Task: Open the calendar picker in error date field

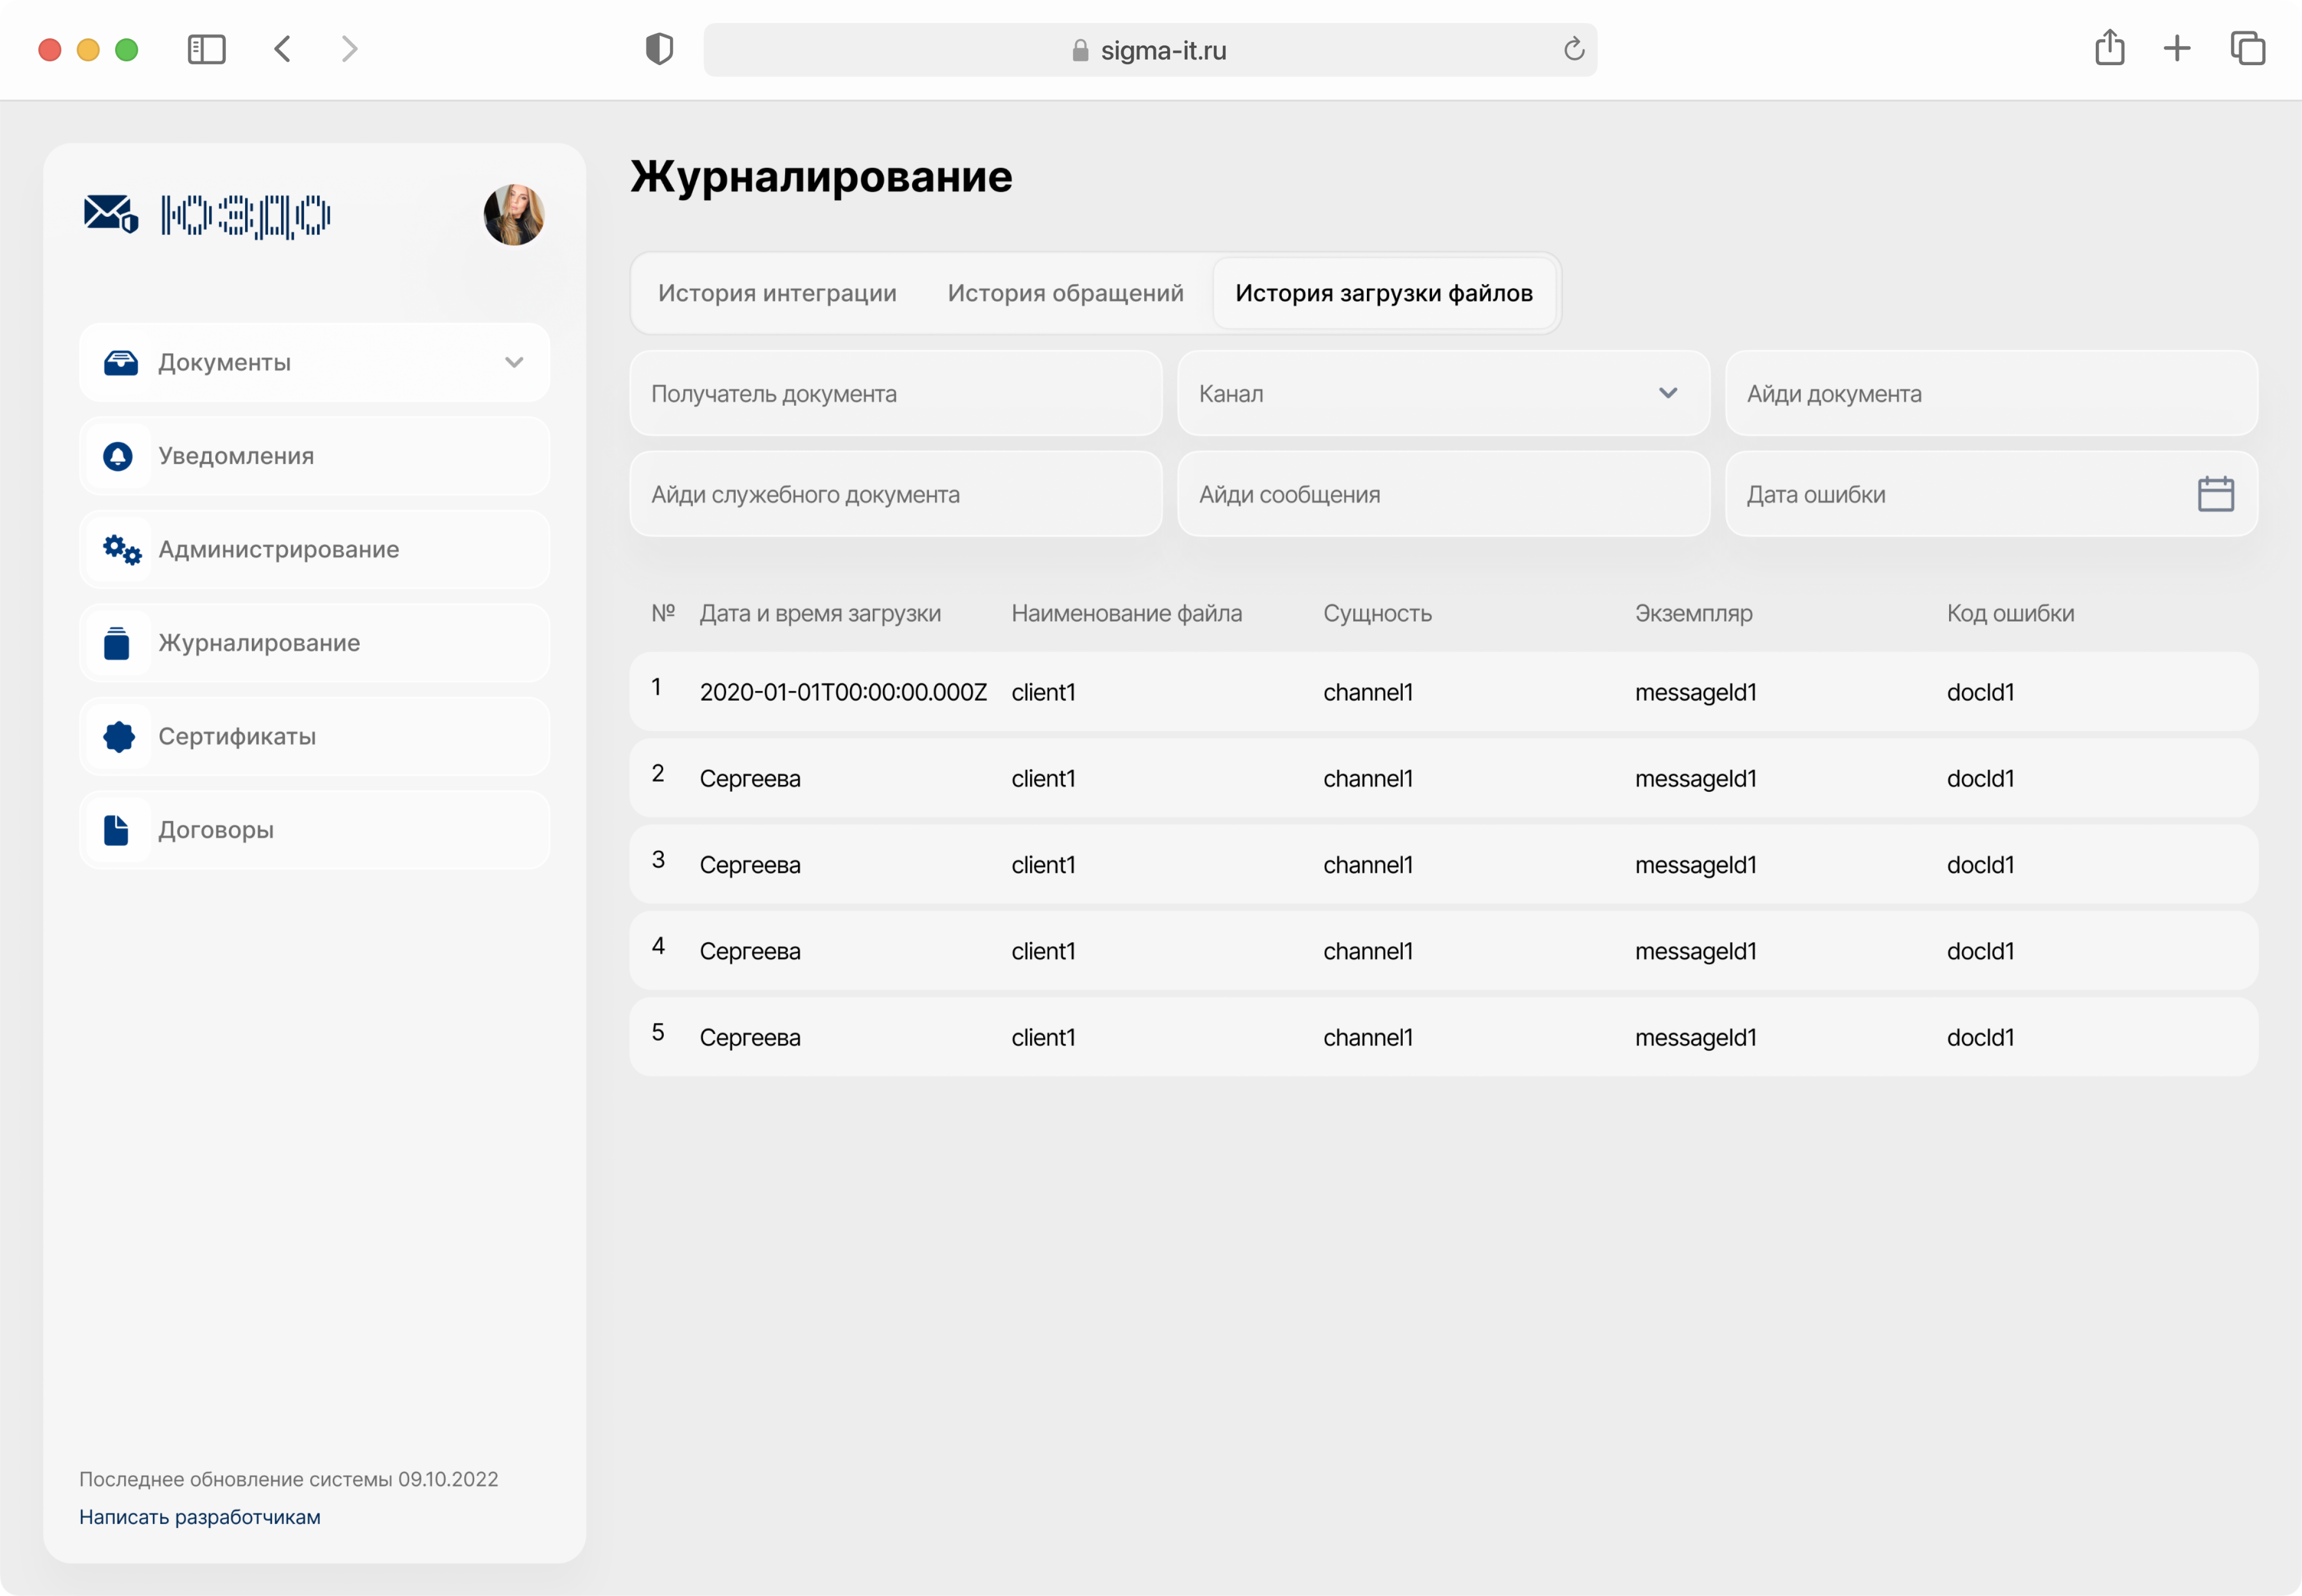Action: 2215,494
